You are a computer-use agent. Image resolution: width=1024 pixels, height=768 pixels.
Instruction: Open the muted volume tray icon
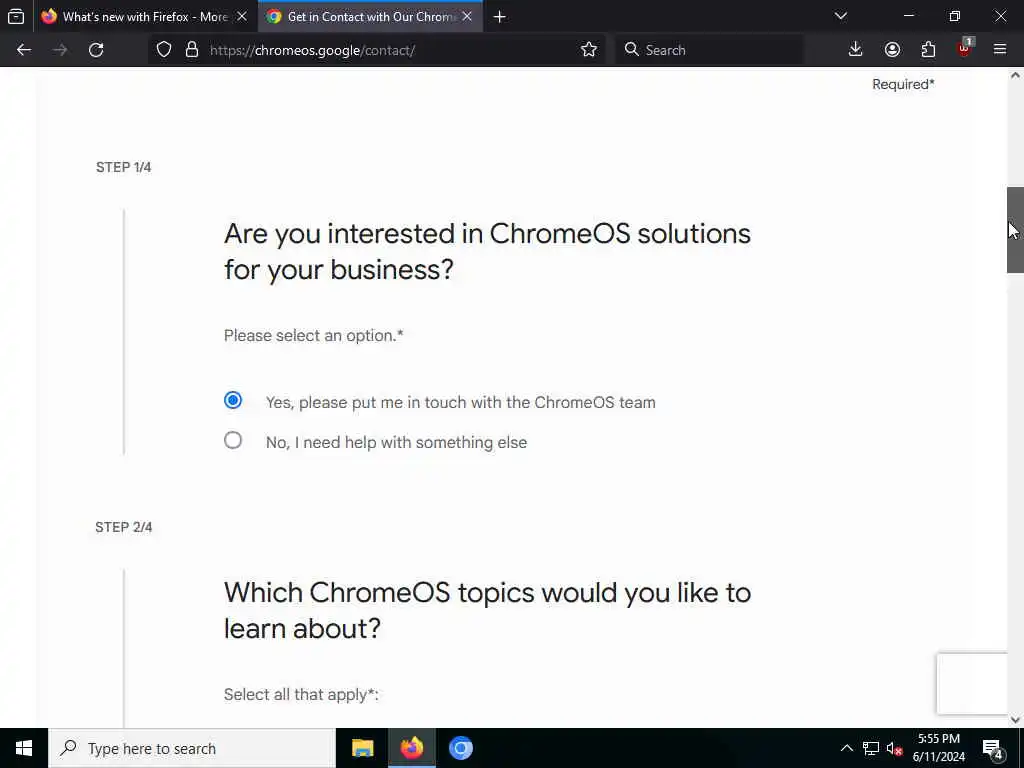[894, 748]
